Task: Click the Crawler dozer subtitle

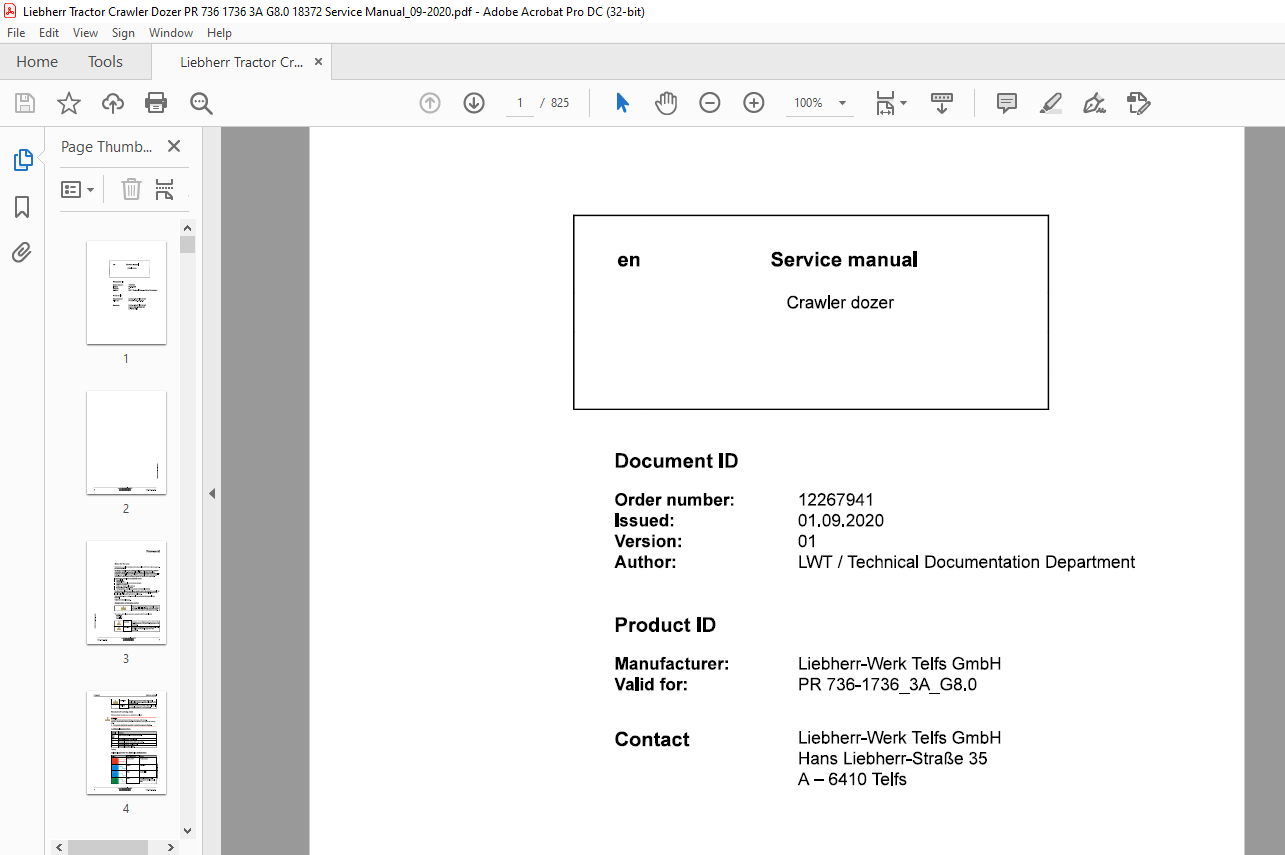Action: pos(840,303)
